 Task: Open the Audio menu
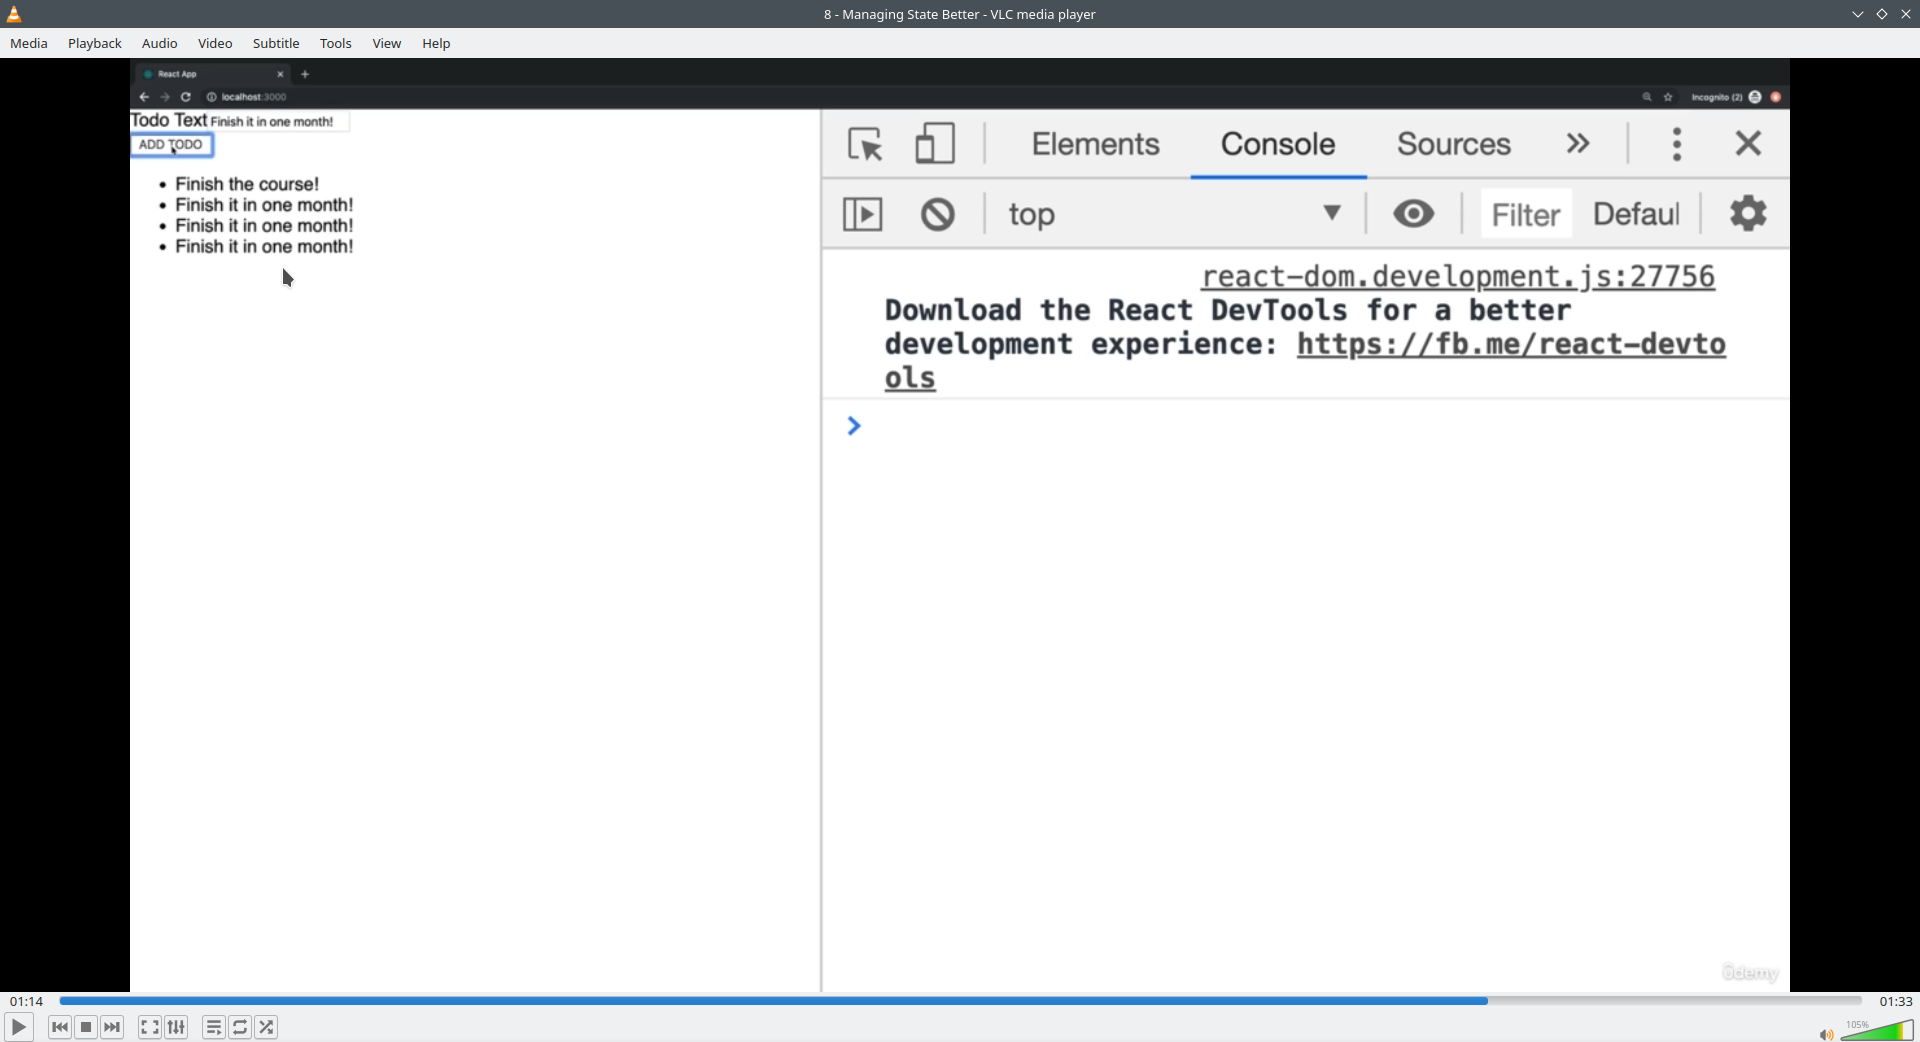[160, 43]
